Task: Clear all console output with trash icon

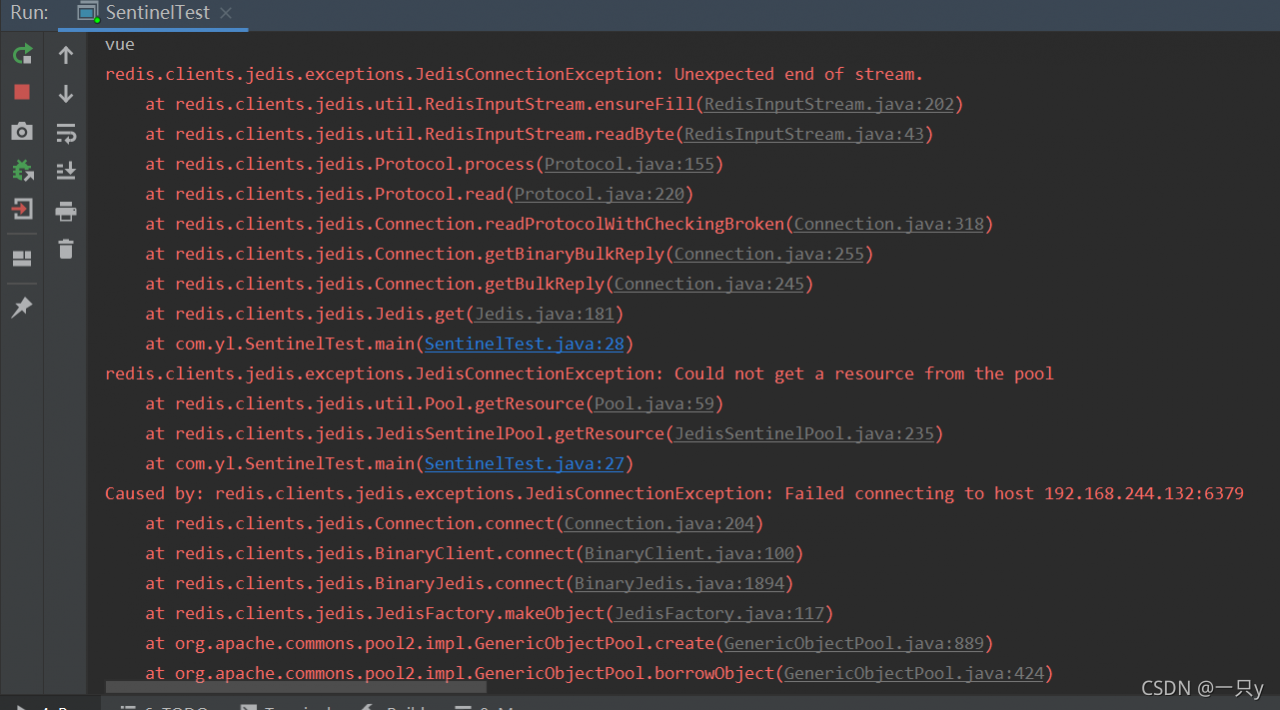Action: click(66, 249)
